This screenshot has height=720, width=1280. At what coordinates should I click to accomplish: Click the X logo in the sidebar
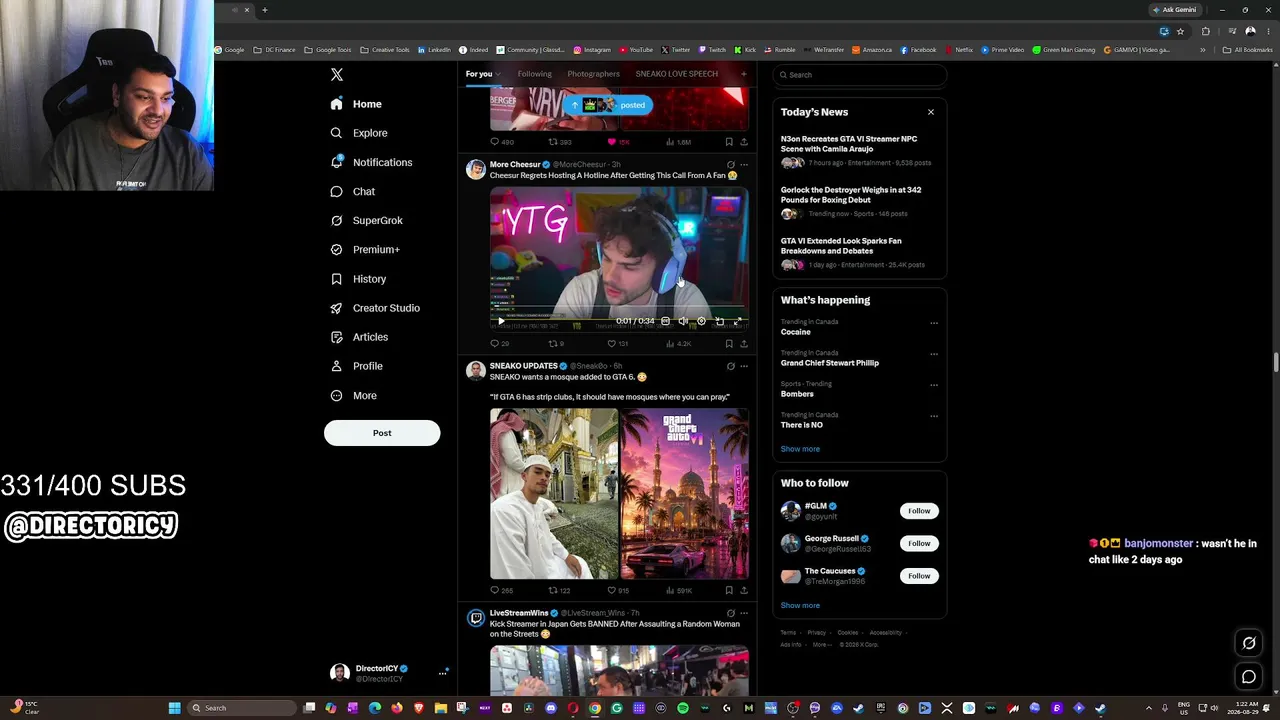tap(337, 75)
